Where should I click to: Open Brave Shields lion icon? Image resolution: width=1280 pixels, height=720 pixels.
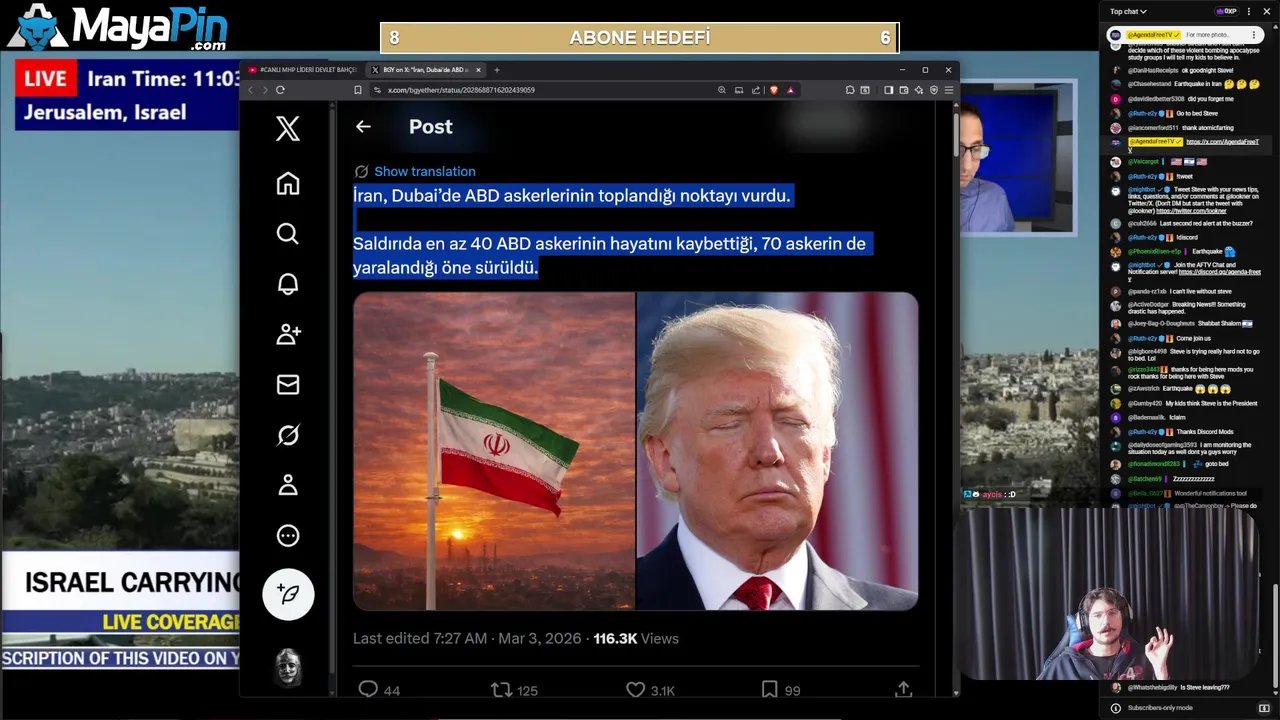773,90
